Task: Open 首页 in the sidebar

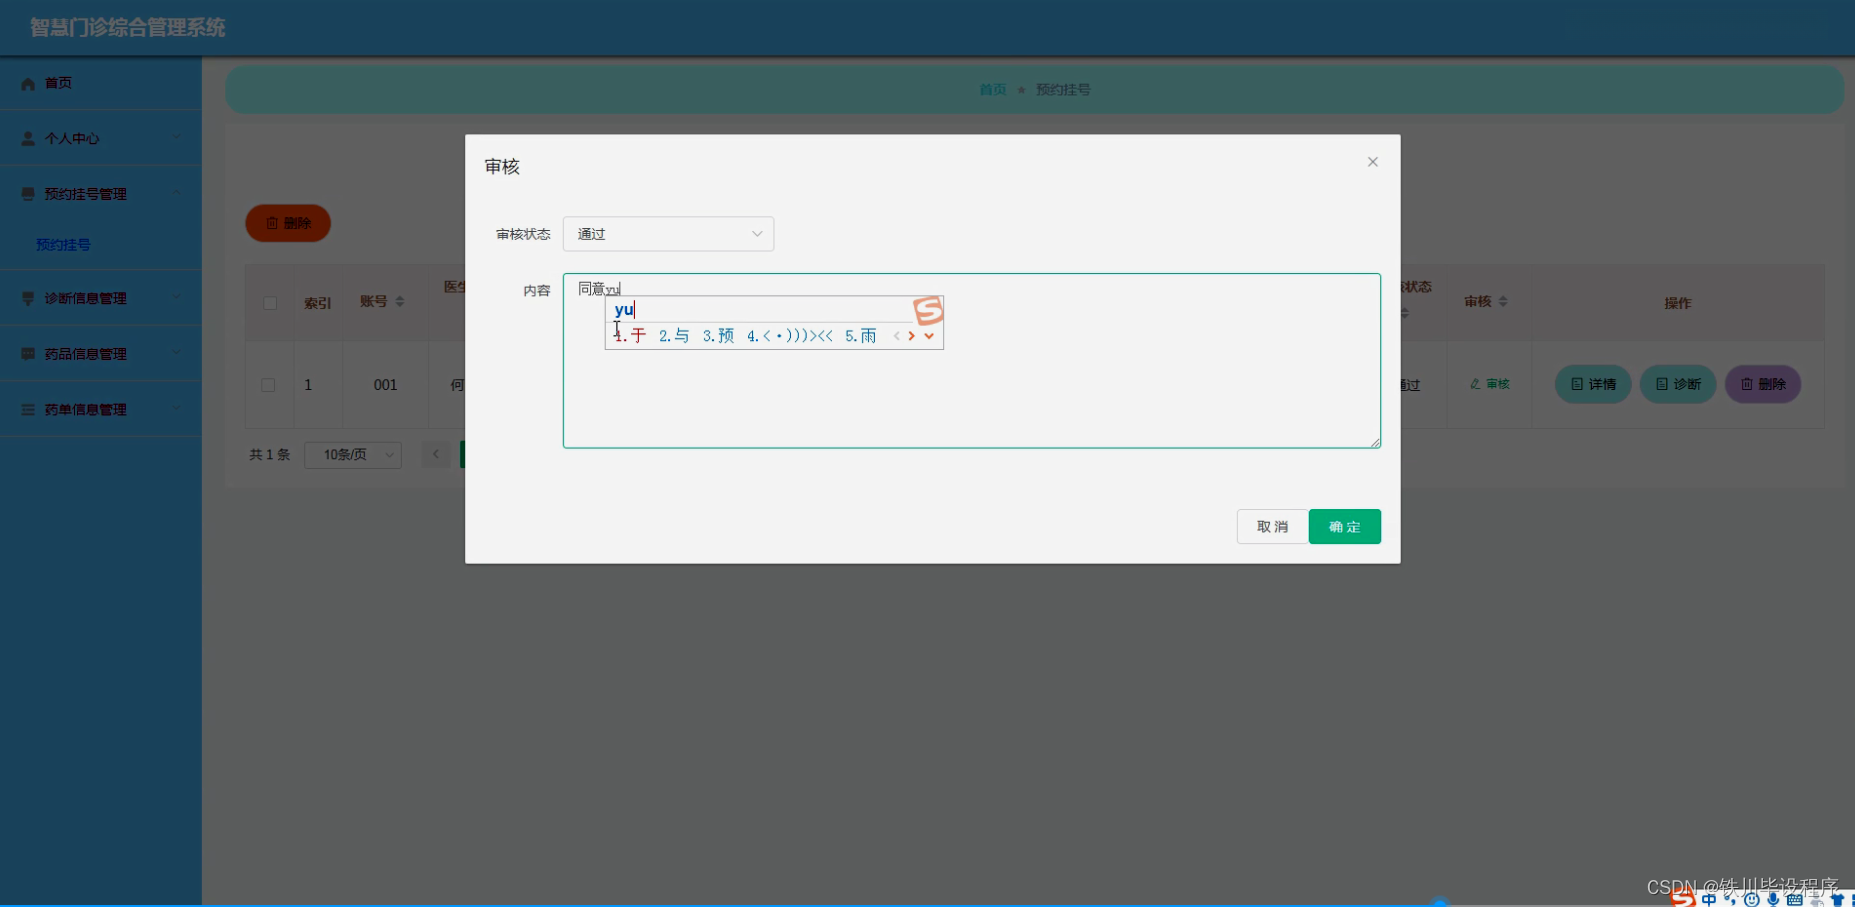Action: (x=101, y=83)
